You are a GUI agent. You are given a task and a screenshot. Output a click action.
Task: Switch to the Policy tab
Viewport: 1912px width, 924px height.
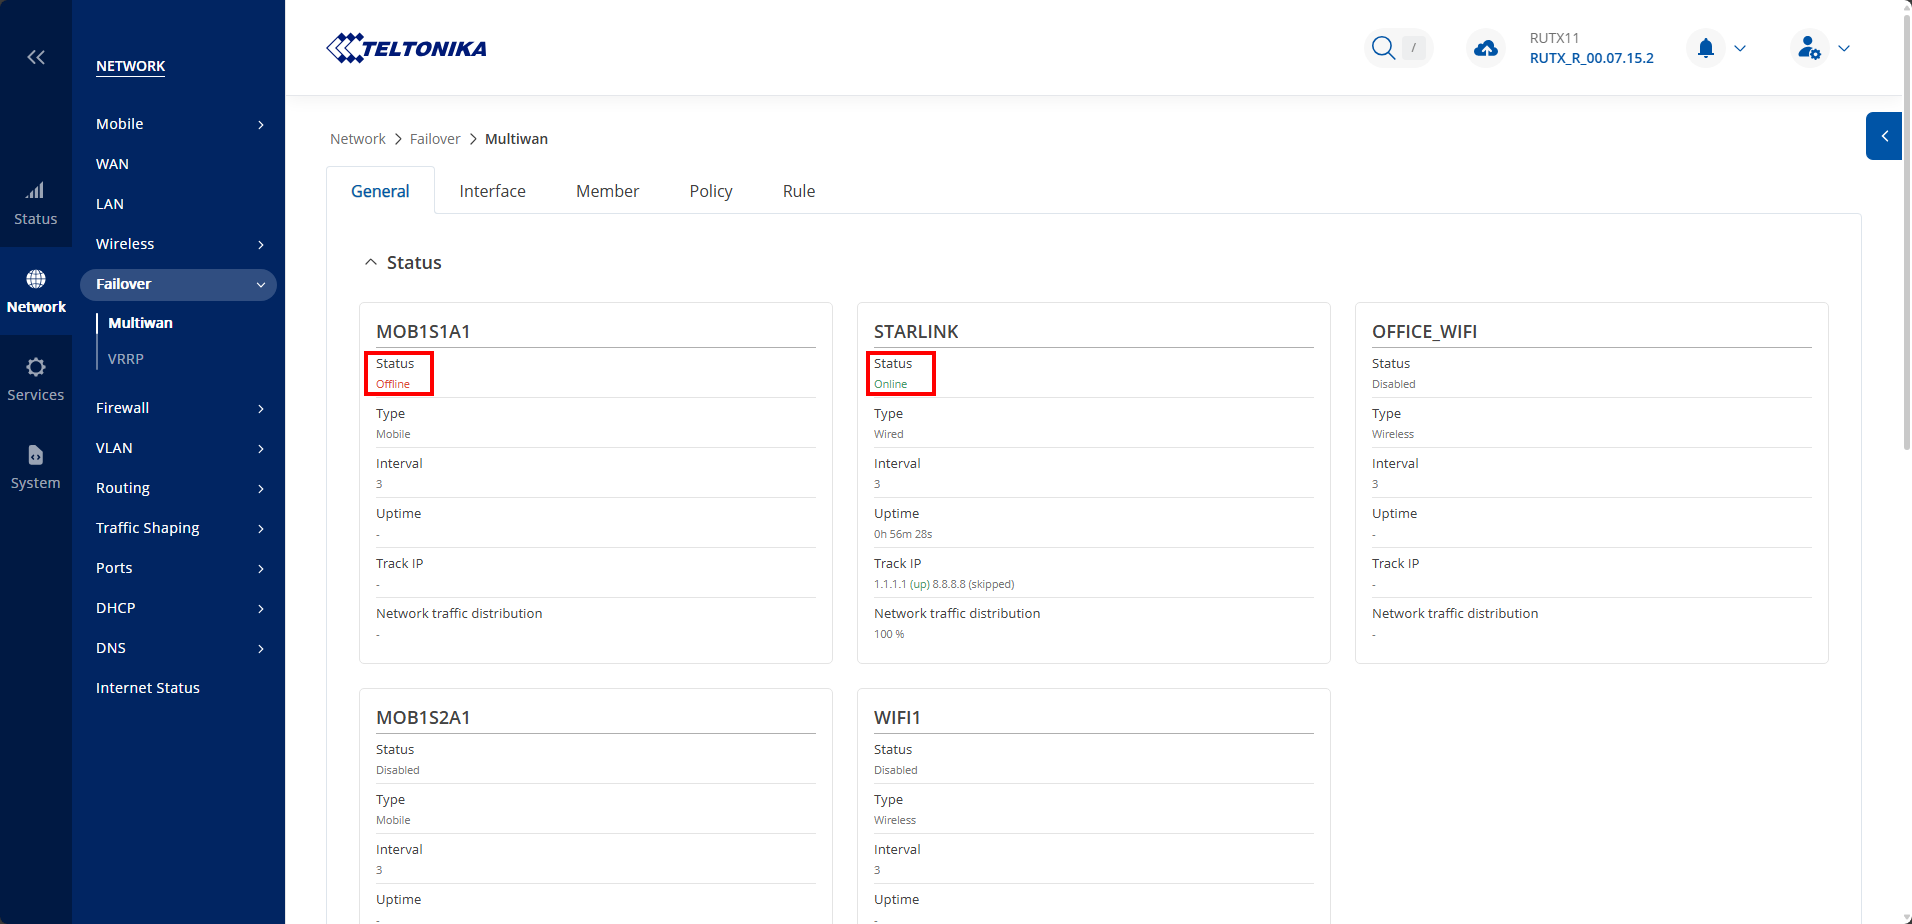pos(710,191)
